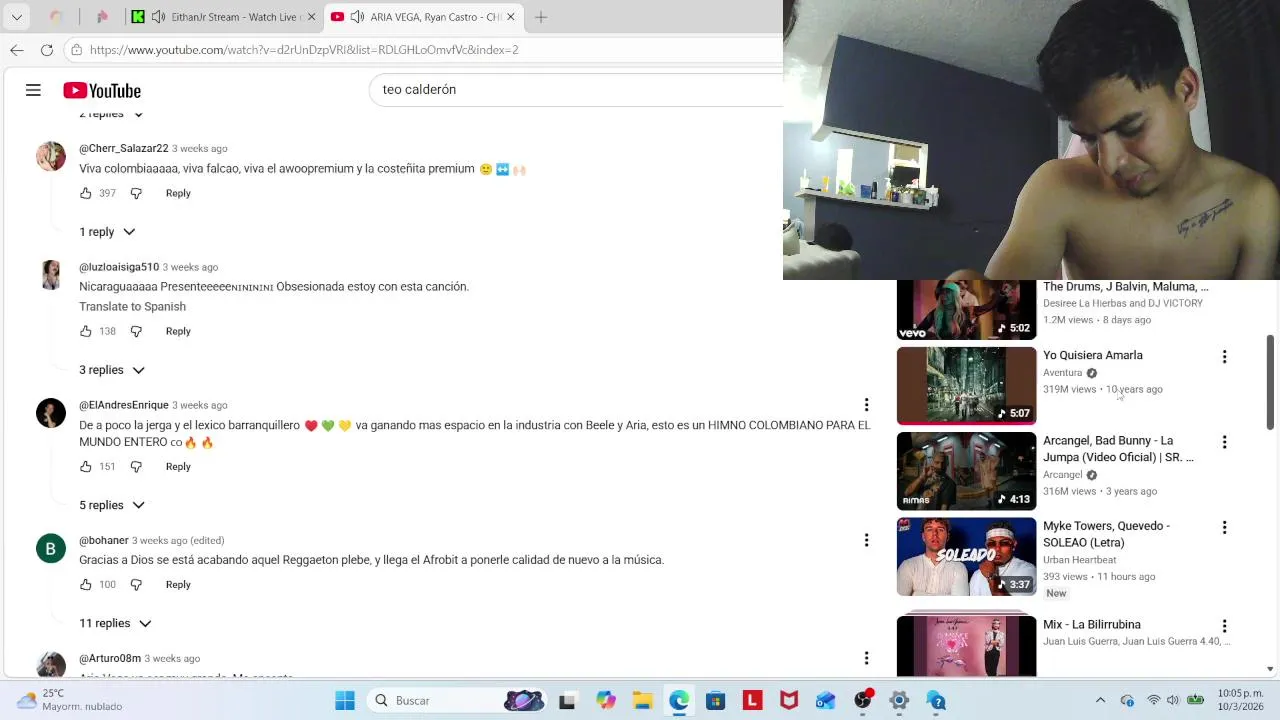Show hidden system tray icons
The width and height of the screenshot is (1280, 720).
[x=1100, y=700]
